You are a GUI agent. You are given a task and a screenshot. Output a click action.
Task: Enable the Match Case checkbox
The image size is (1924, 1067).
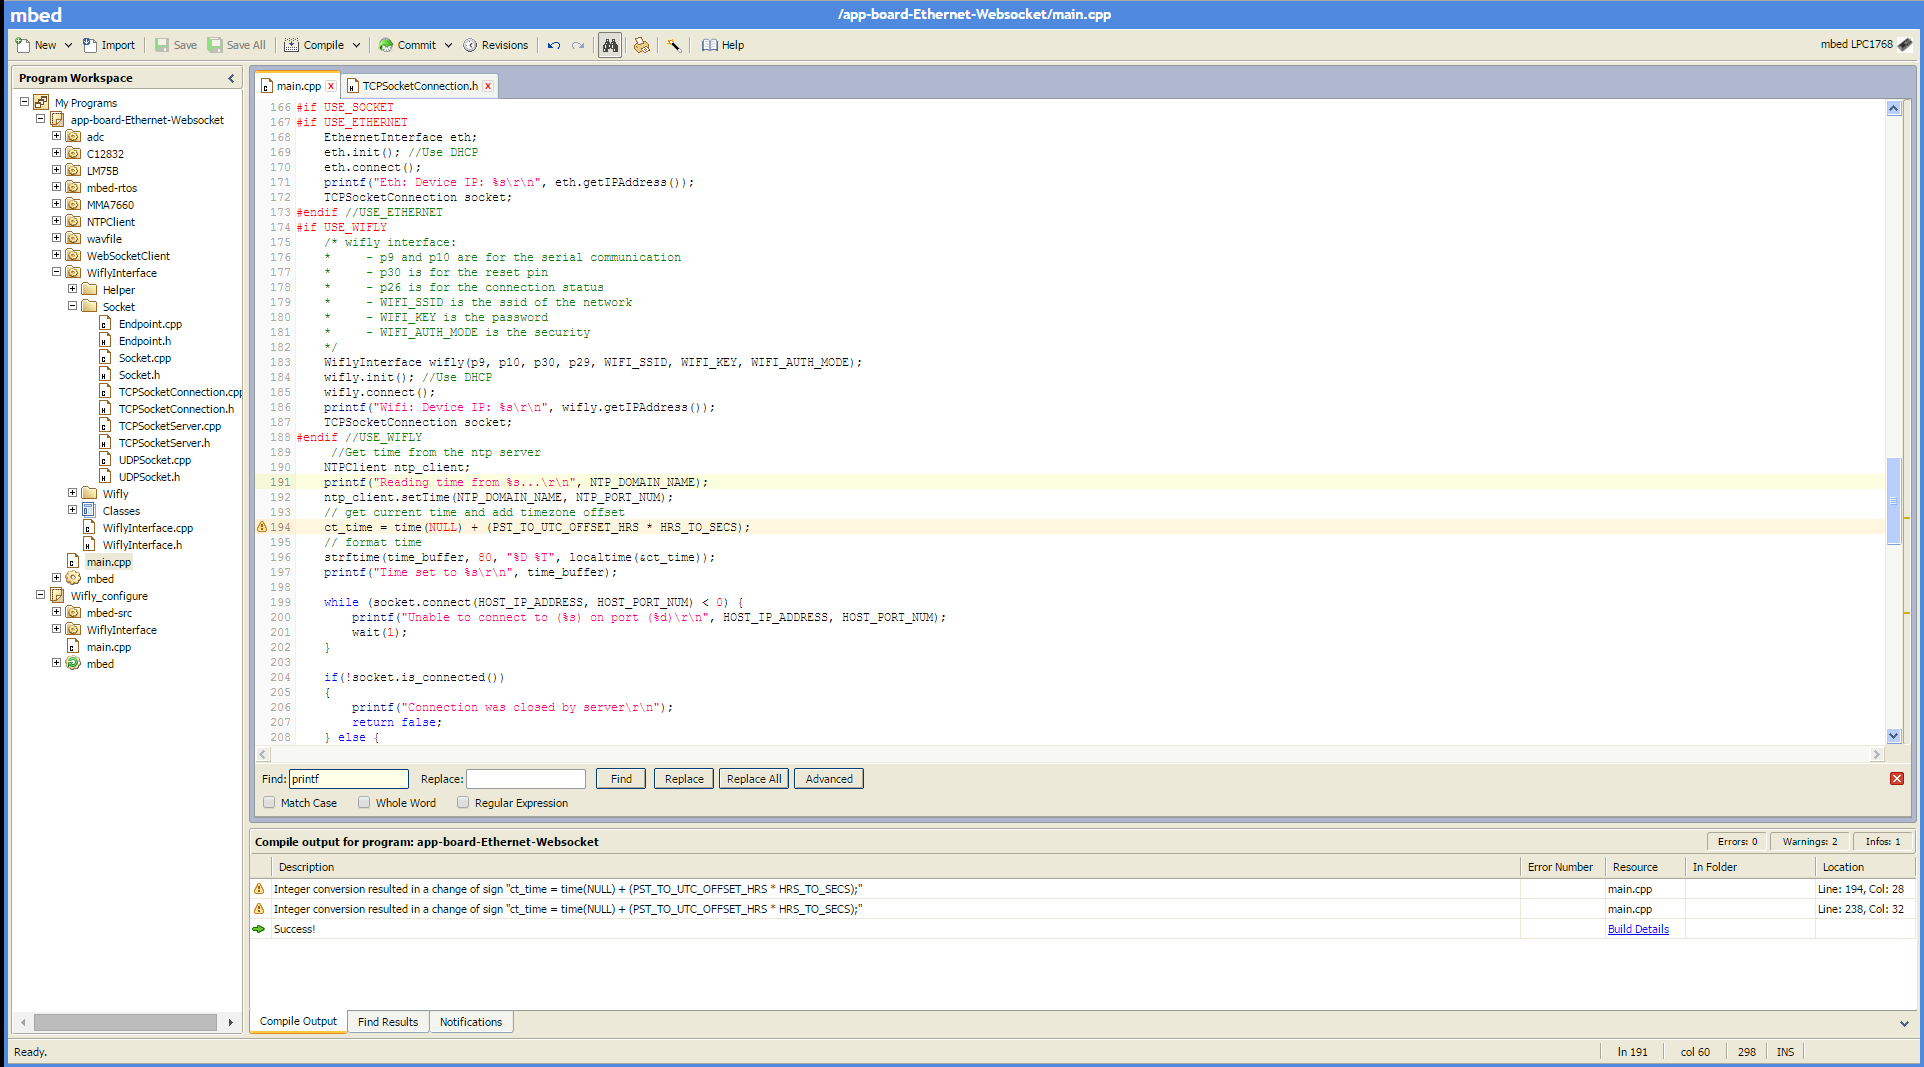coord(269,803)
